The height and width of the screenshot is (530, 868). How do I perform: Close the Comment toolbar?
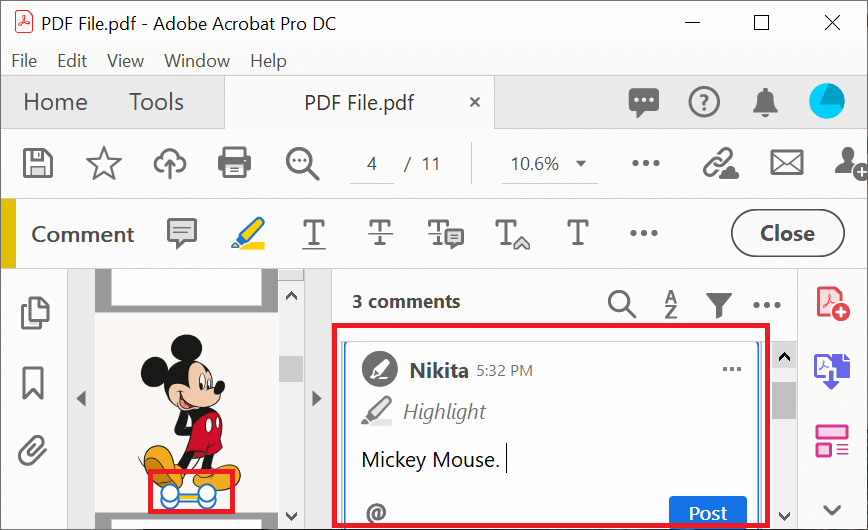[x=787, y=234]
